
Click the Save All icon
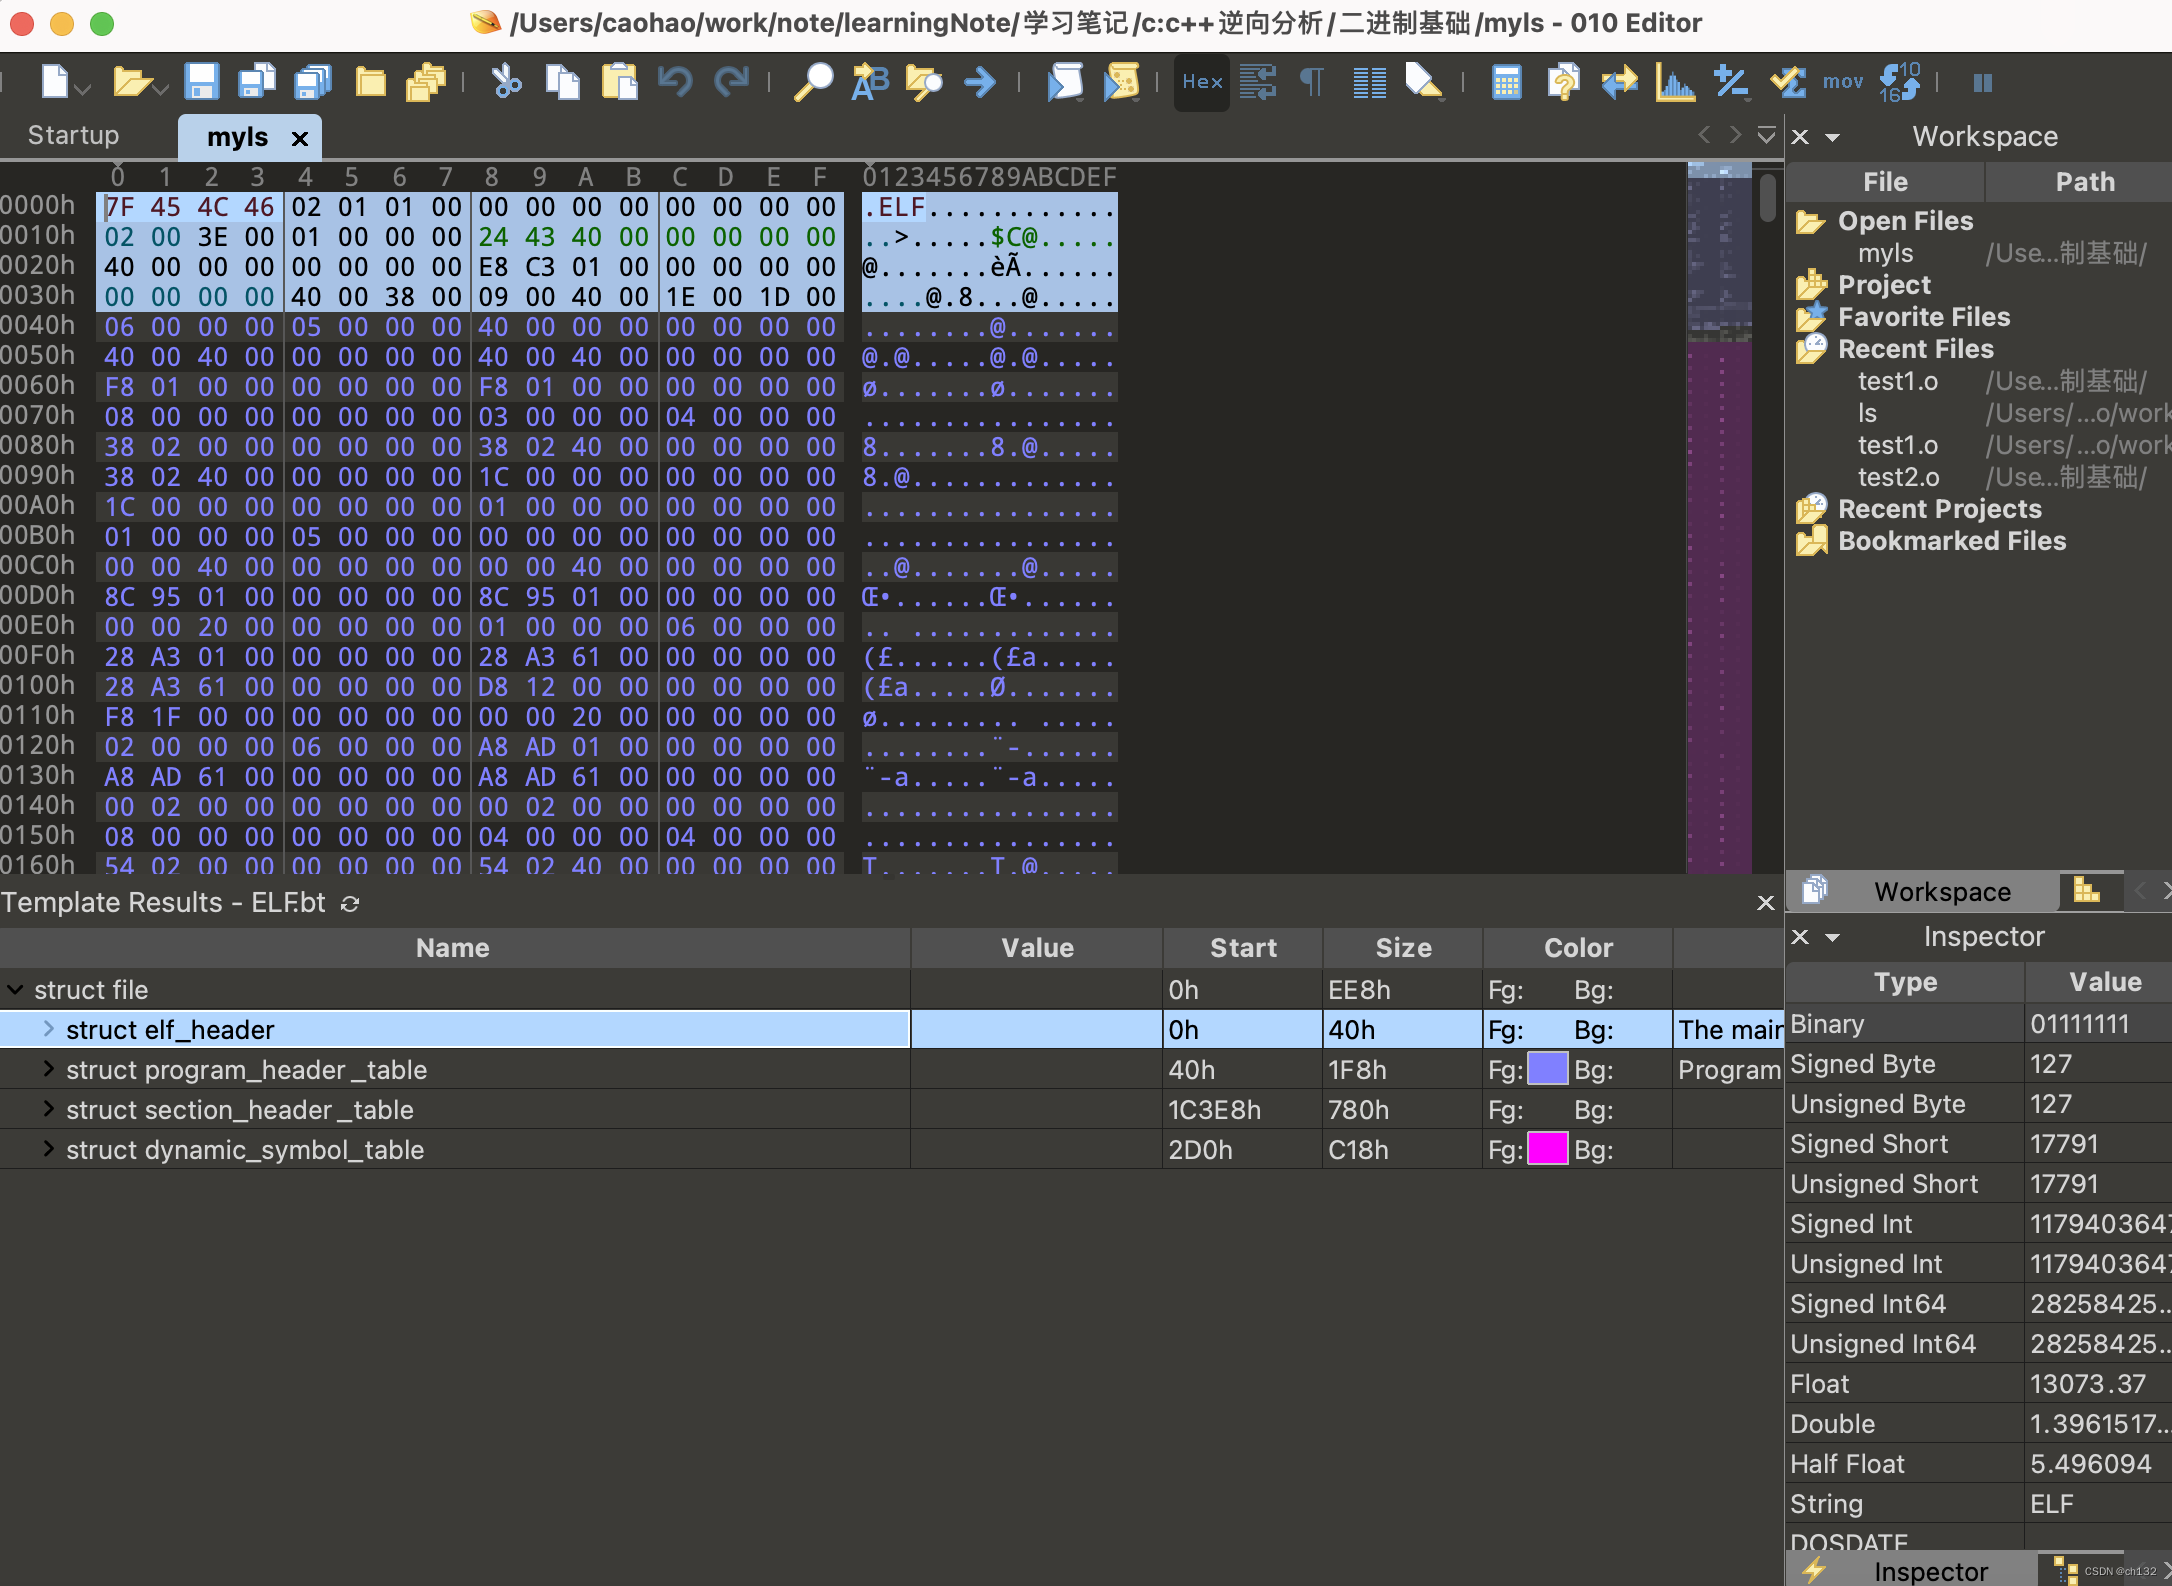tap(313, 82)
